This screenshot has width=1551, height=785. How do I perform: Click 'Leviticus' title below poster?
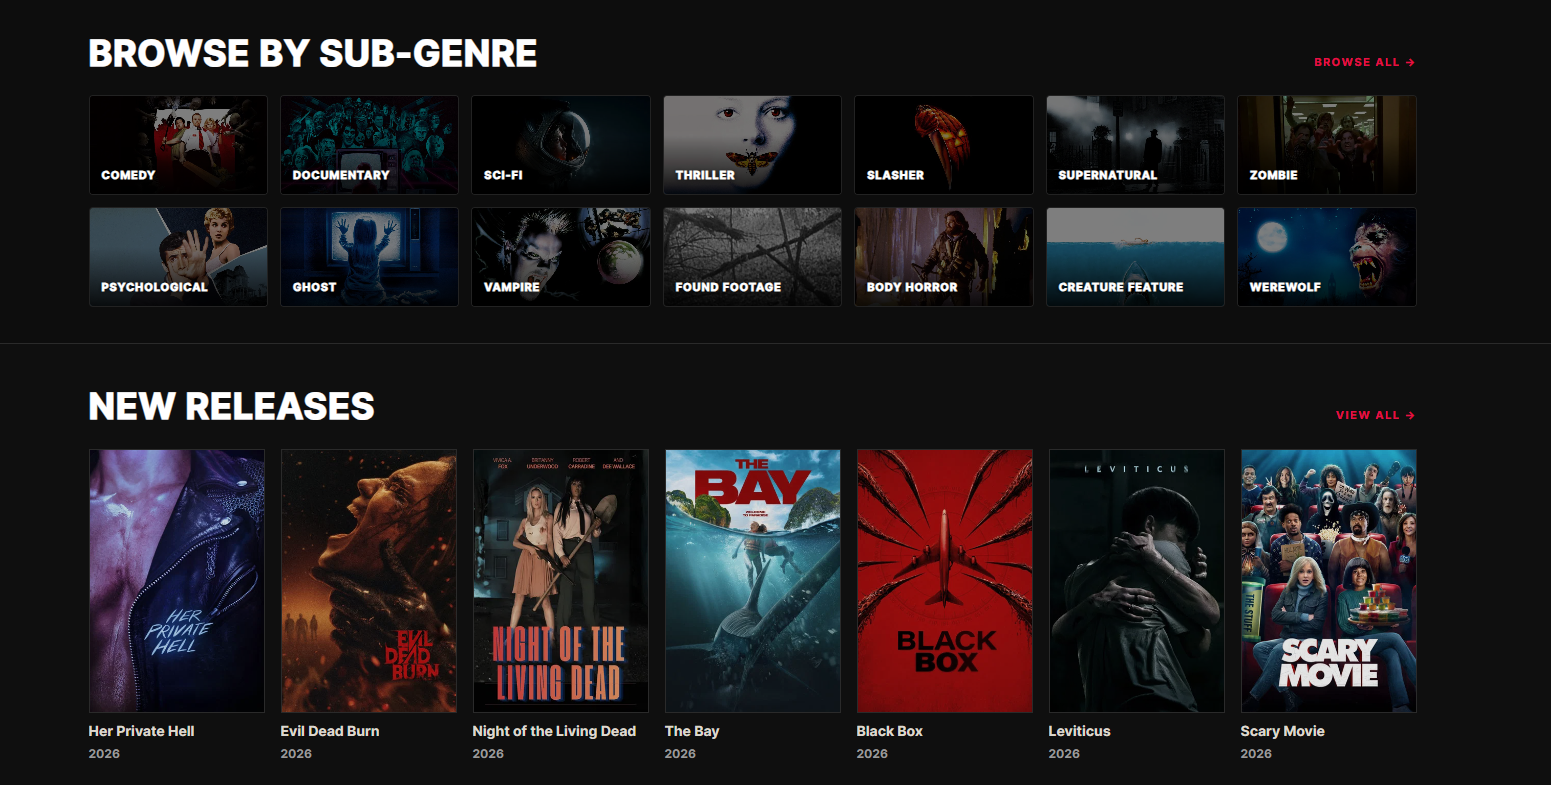[x=1080, y=731]
